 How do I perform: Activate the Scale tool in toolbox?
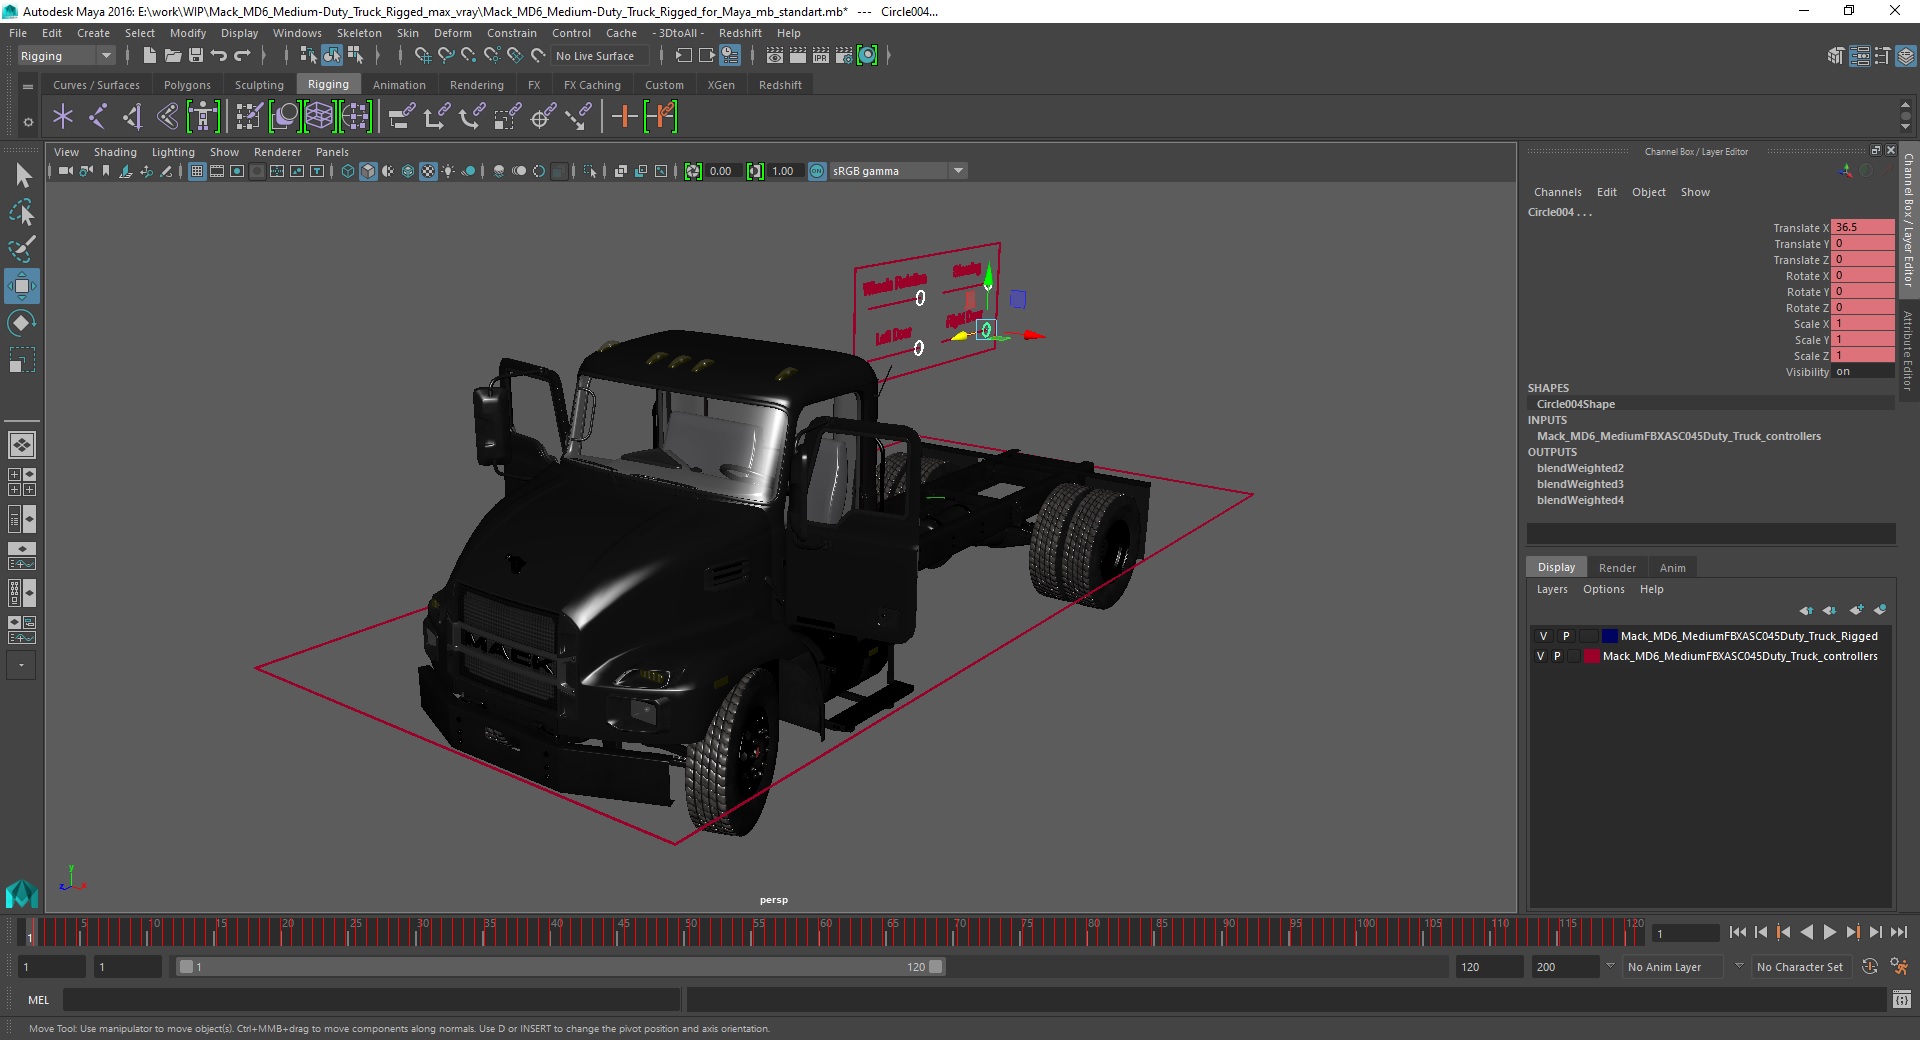[22, 359]
